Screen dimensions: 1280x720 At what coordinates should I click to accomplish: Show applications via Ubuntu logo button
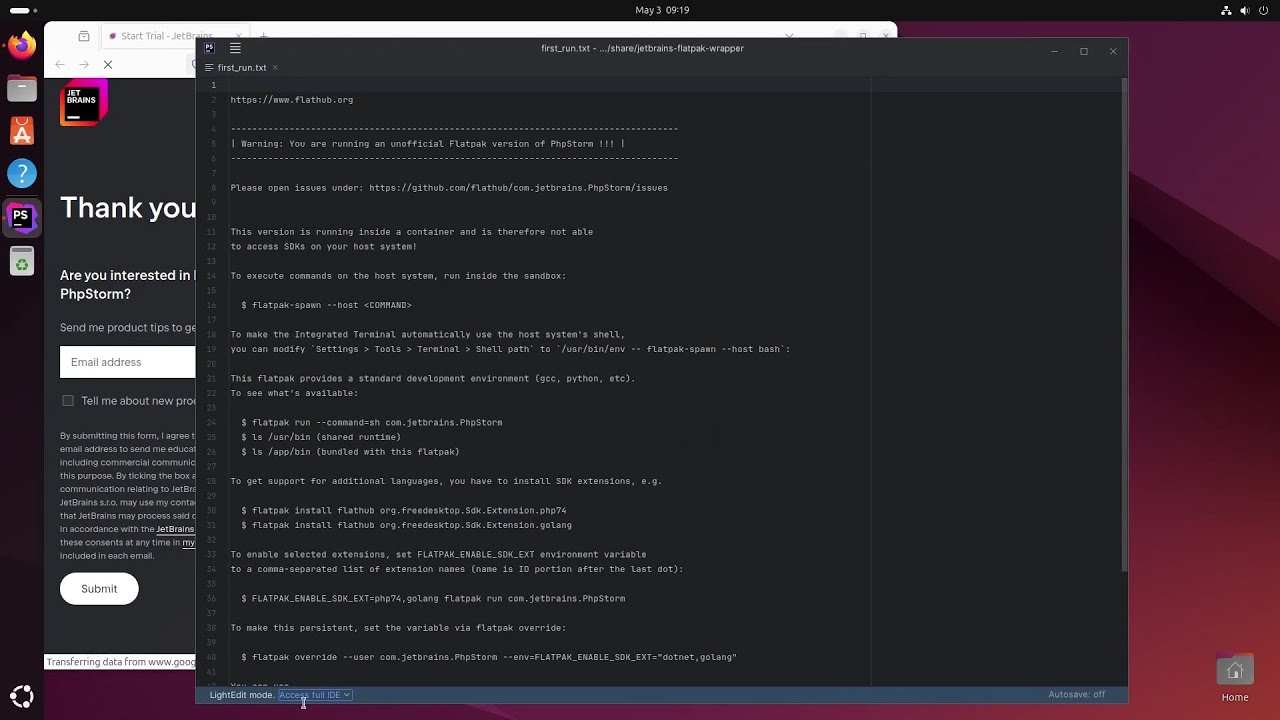point(21,696)
